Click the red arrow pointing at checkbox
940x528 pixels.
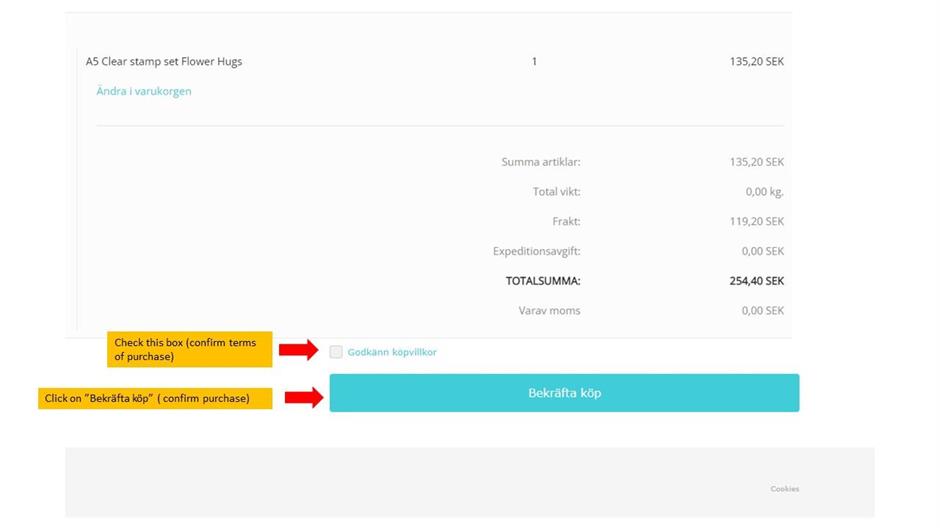point(299,349)
